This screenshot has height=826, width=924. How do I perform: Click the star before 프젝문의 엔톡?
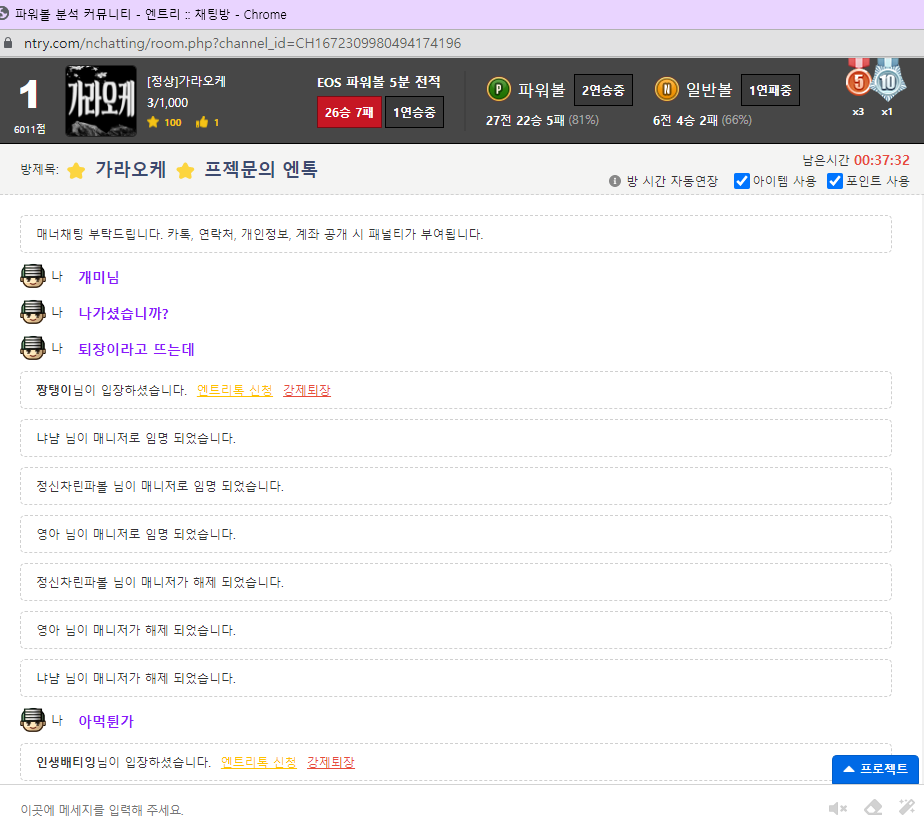[185, 171]
